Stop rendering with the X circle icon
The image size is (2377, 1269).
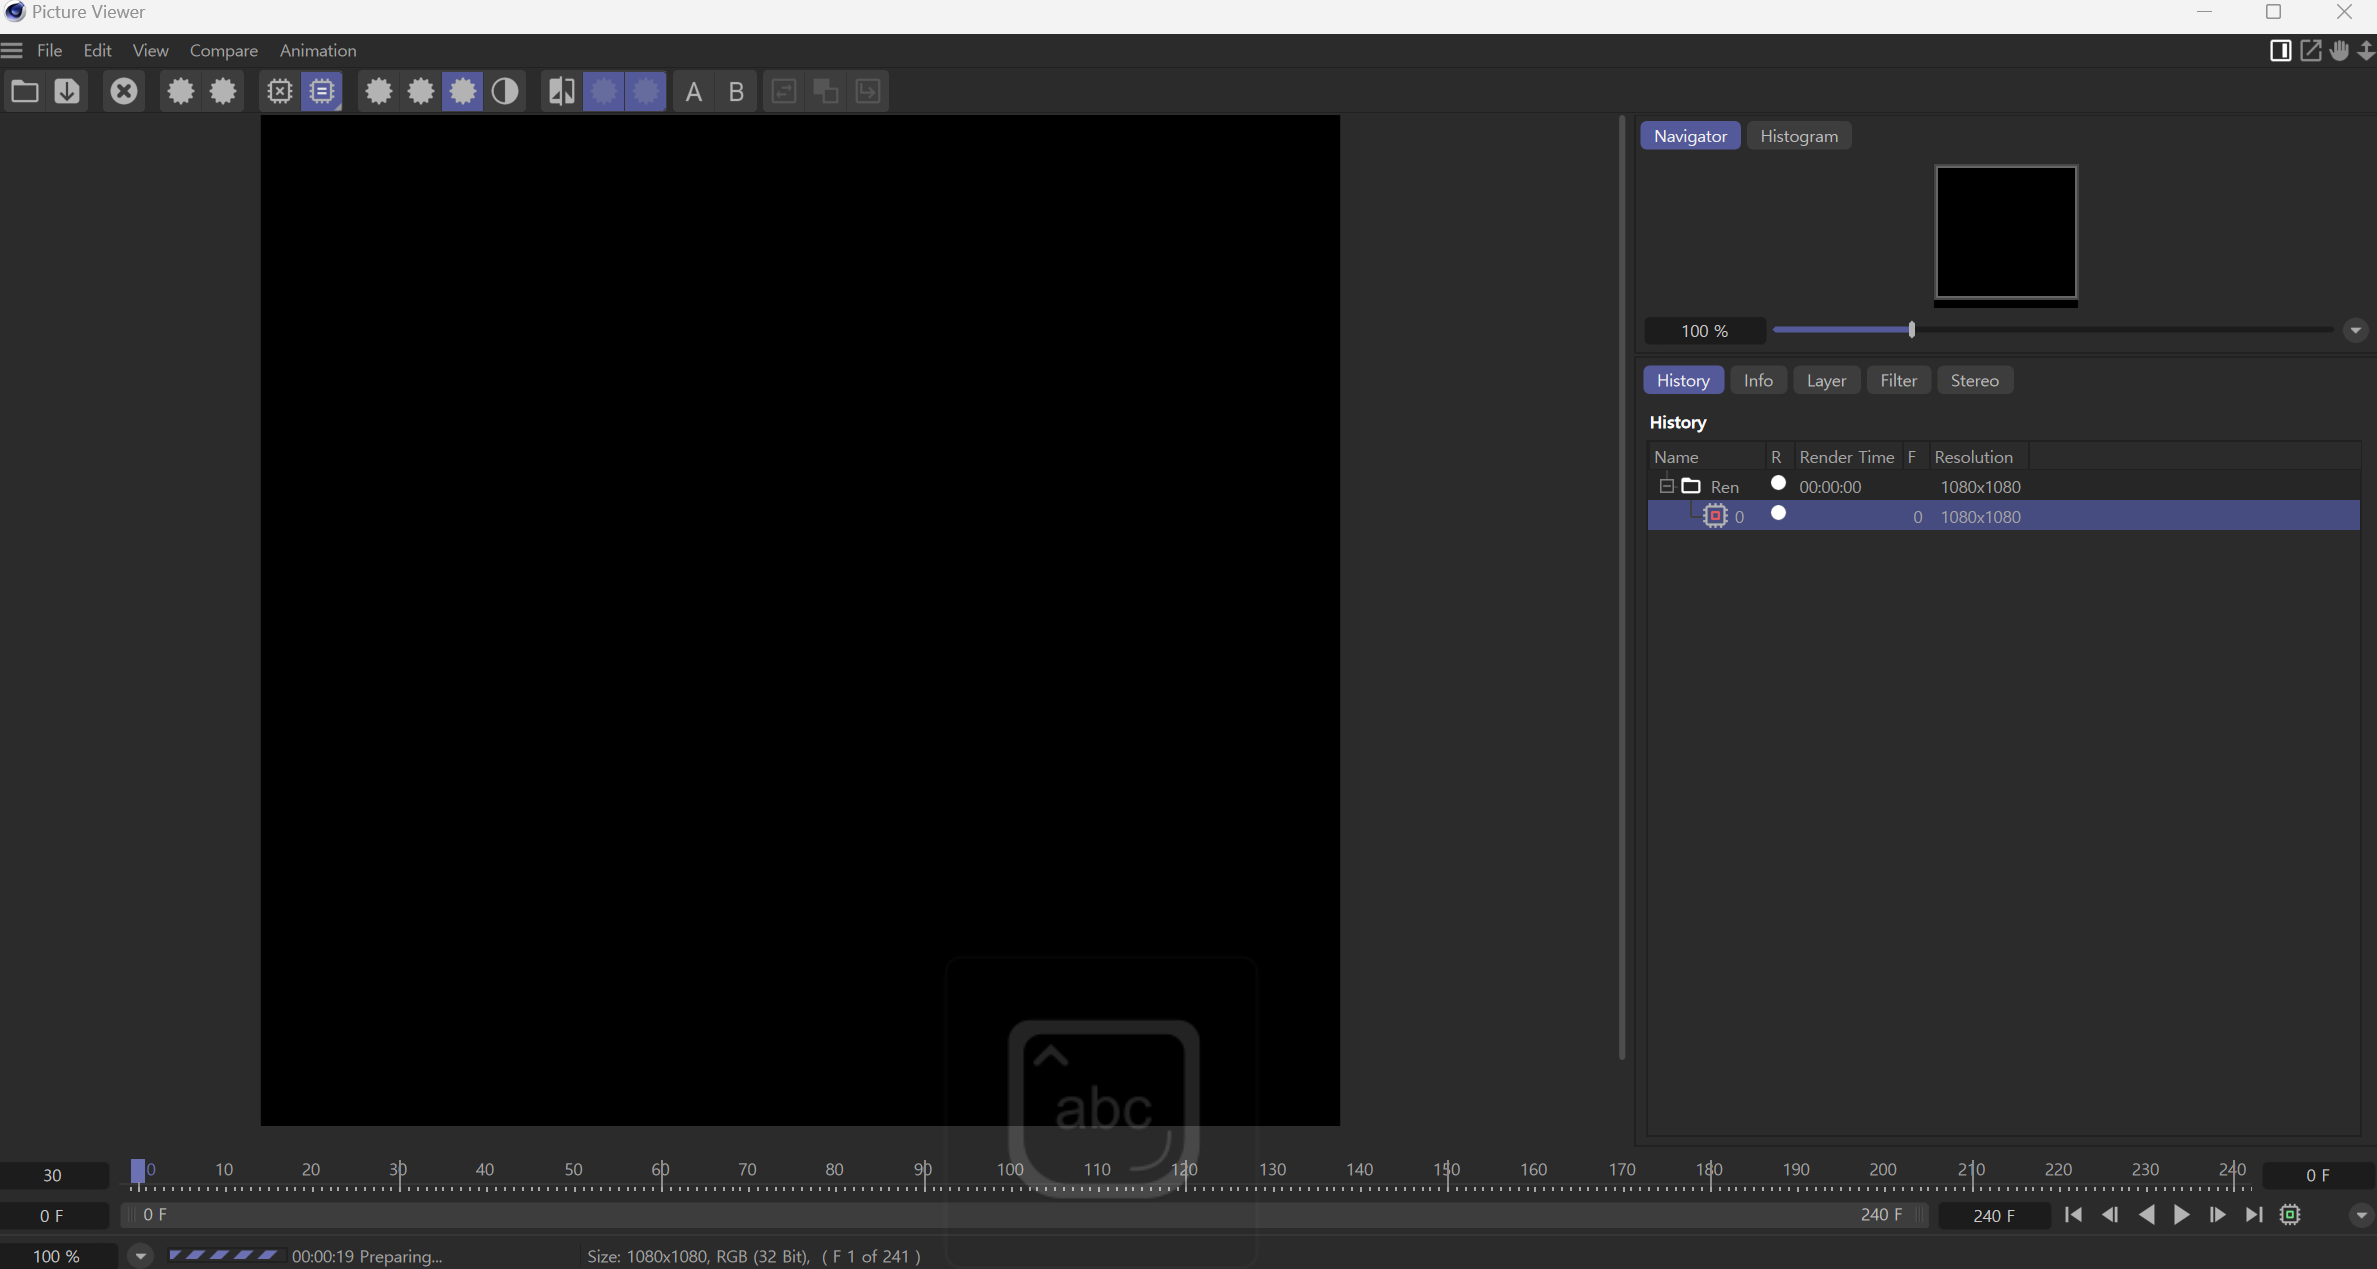coord(123,92)
